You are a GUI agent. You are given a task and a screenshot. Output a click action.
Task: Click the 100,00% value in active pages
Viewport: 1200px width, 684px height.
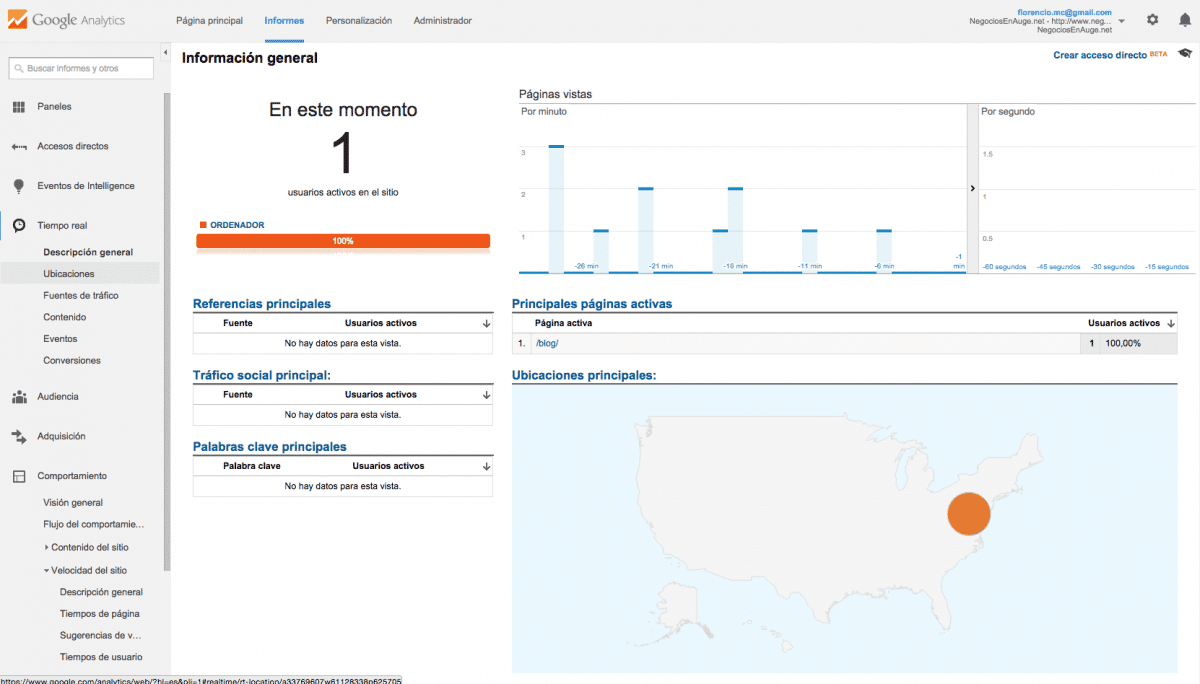coord(1123,343)
